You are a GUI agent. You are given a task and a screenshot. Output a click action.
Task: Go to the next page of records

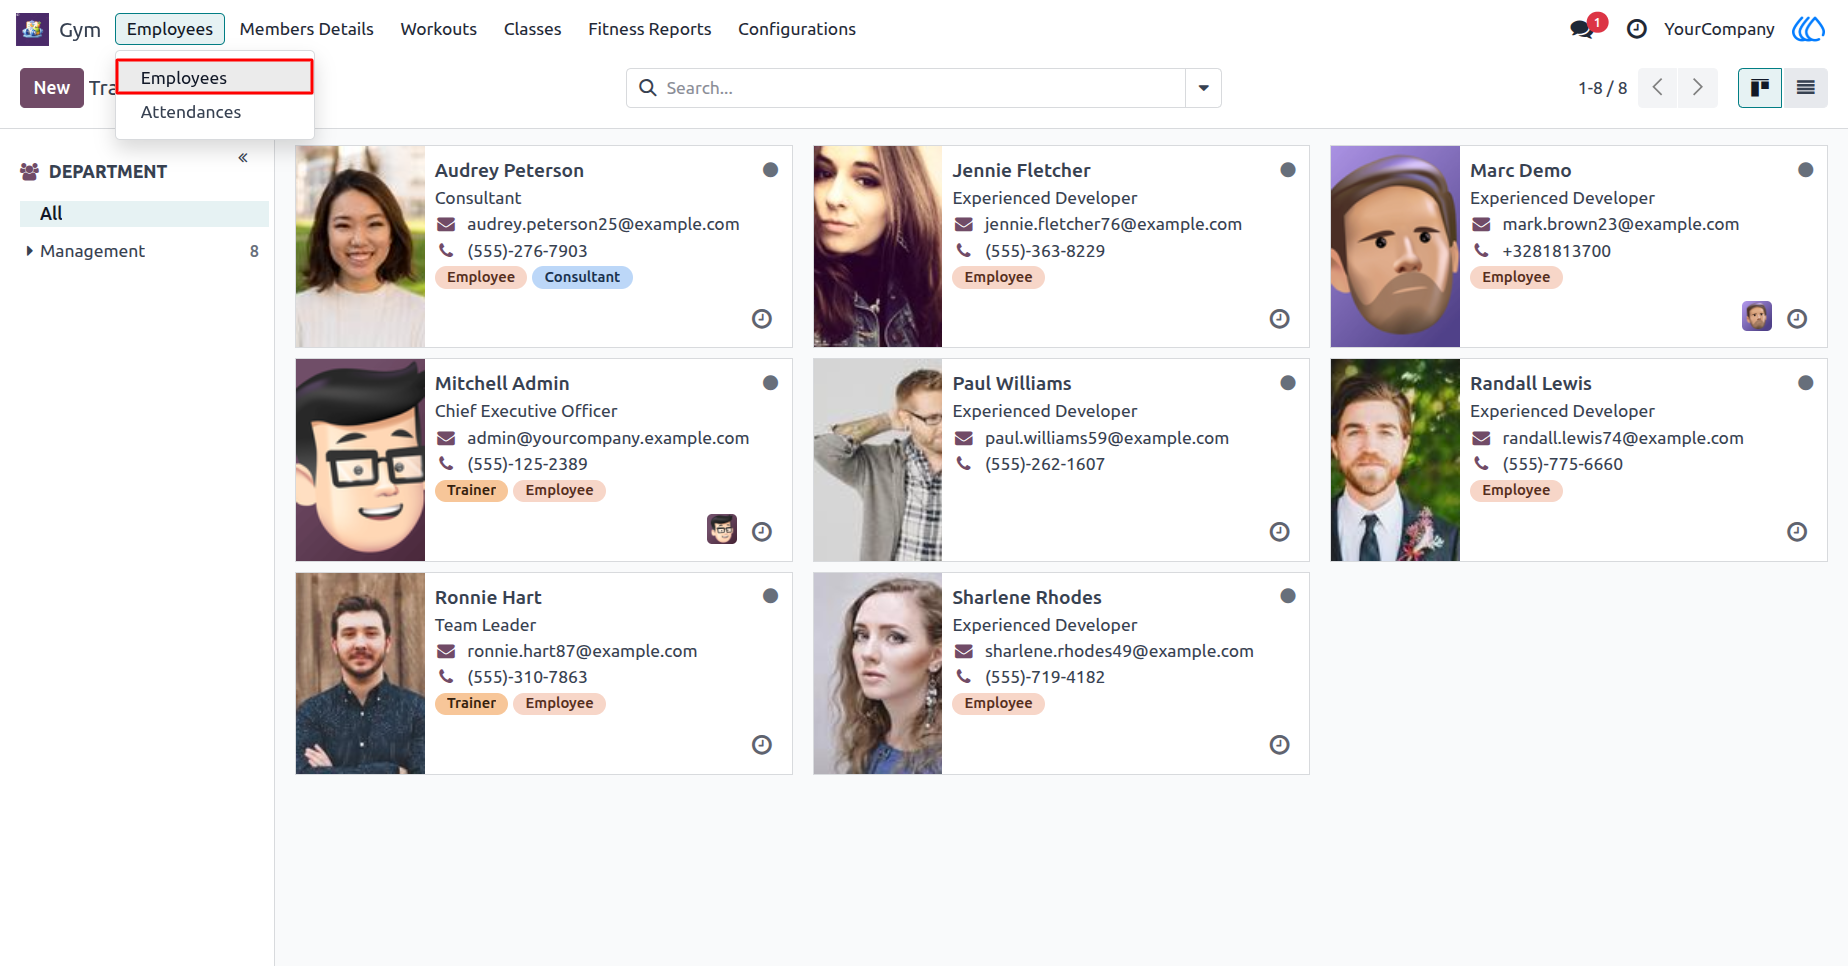[1698, 88]
